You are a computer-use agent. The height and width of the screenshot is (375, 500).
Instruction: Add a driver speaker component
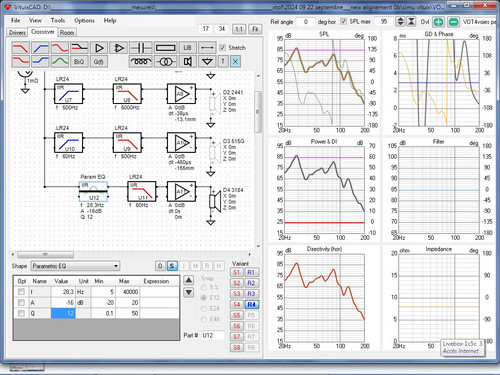coord(187,61)
